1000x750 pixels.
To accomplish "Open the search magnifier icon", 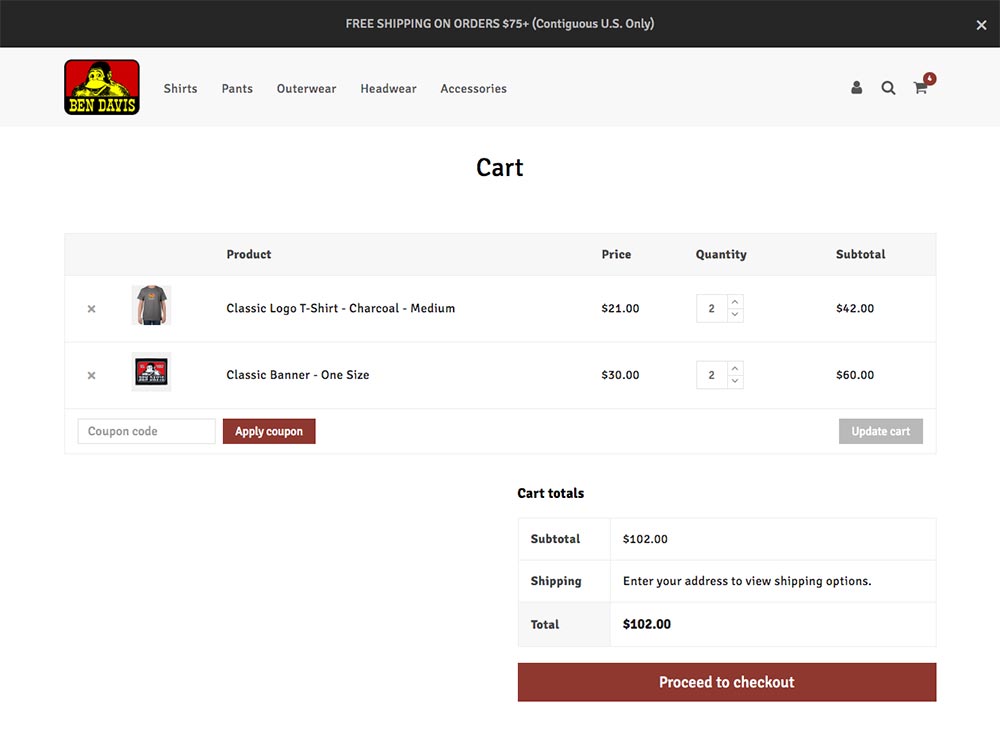I will (888, 88).
